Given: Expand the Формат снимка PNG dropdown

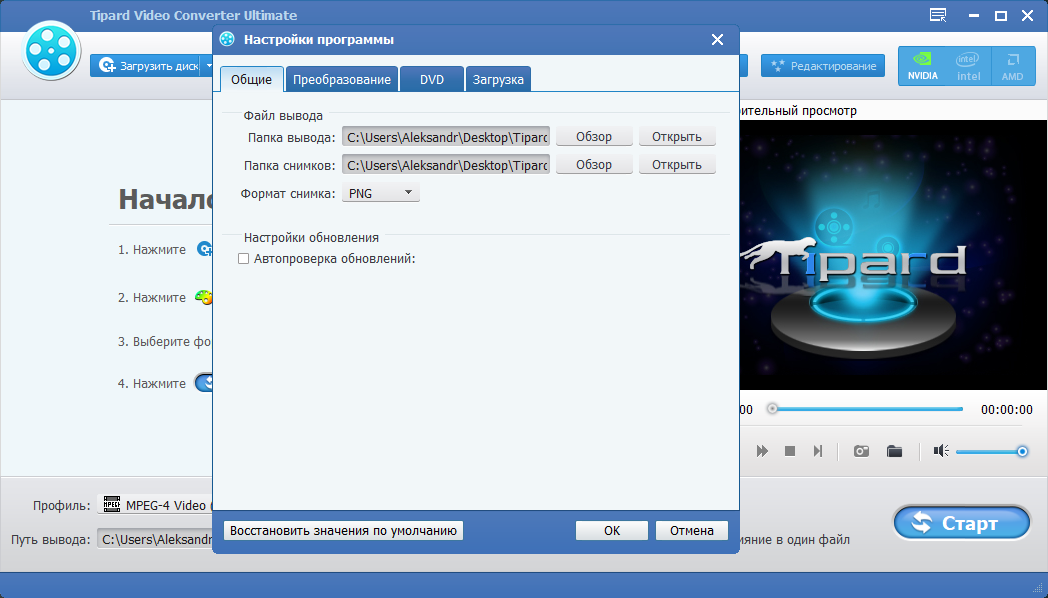Looking at the screenshot, I should pyautogui.click(x=380, y=193).
